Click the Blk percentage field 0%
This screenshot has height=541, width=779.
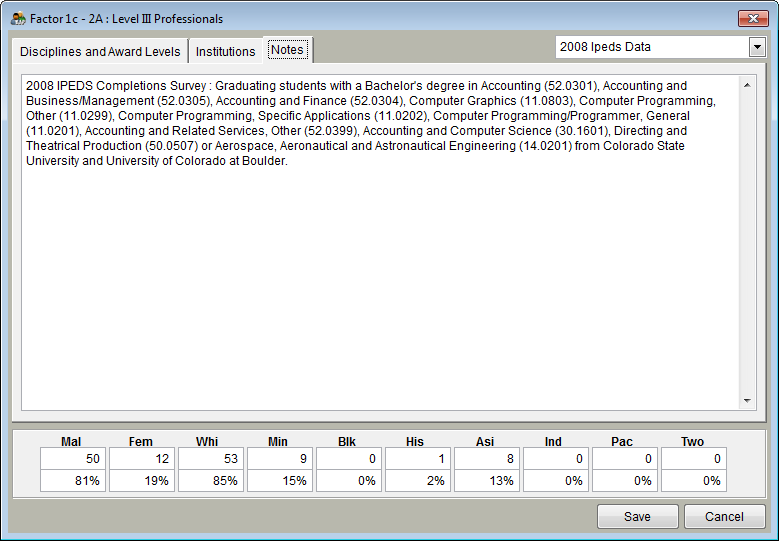[349, 481]
